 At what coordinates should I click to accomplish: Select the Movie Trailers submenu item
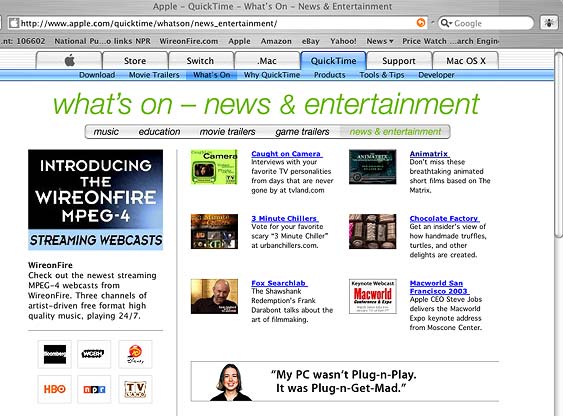point(154,75)
